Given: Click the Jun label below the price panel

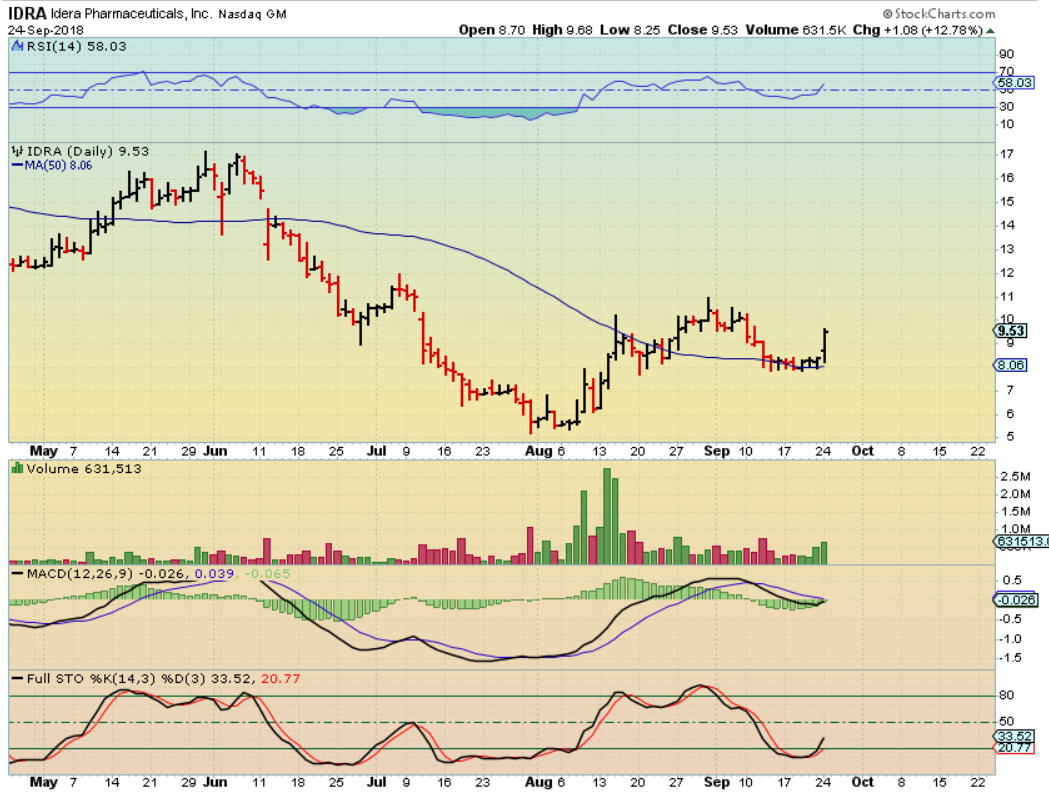Looking at the screenshot, I should pyautogui.click(x=215, y=451).
